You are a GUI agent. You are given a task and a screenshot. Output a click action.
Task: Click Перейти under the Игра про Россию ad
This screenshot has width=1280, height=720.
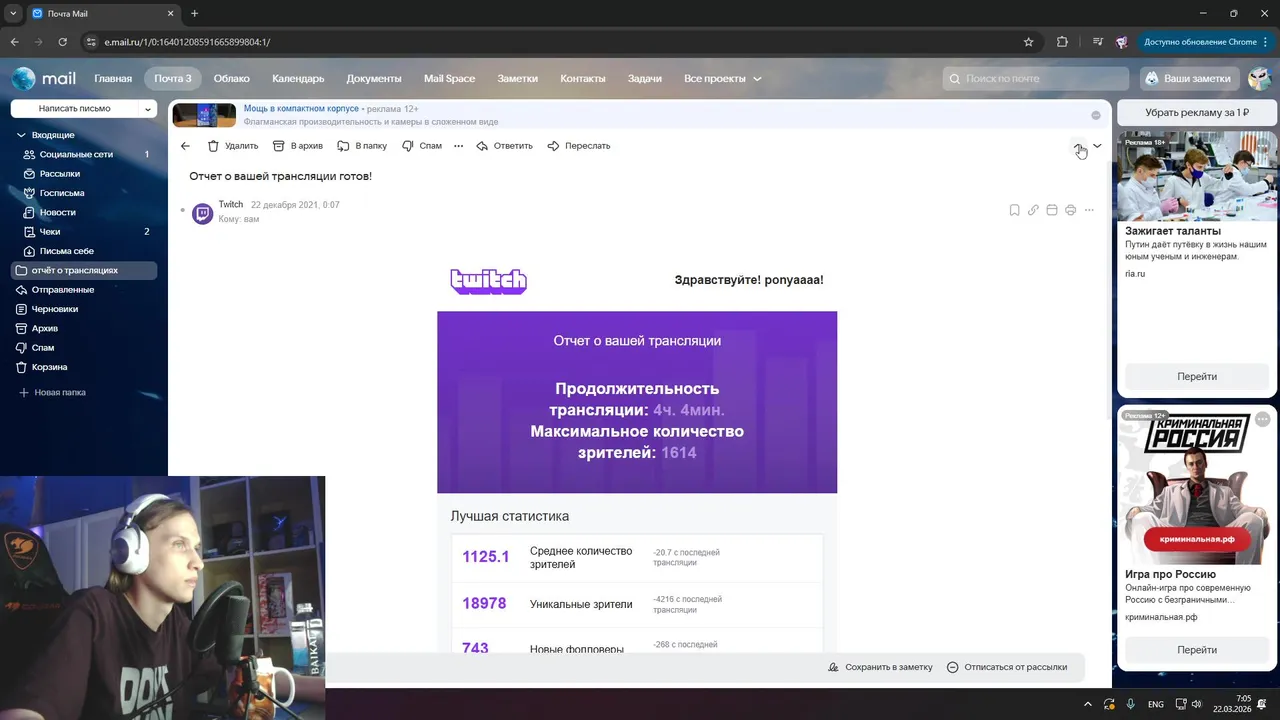(1197, 650)
